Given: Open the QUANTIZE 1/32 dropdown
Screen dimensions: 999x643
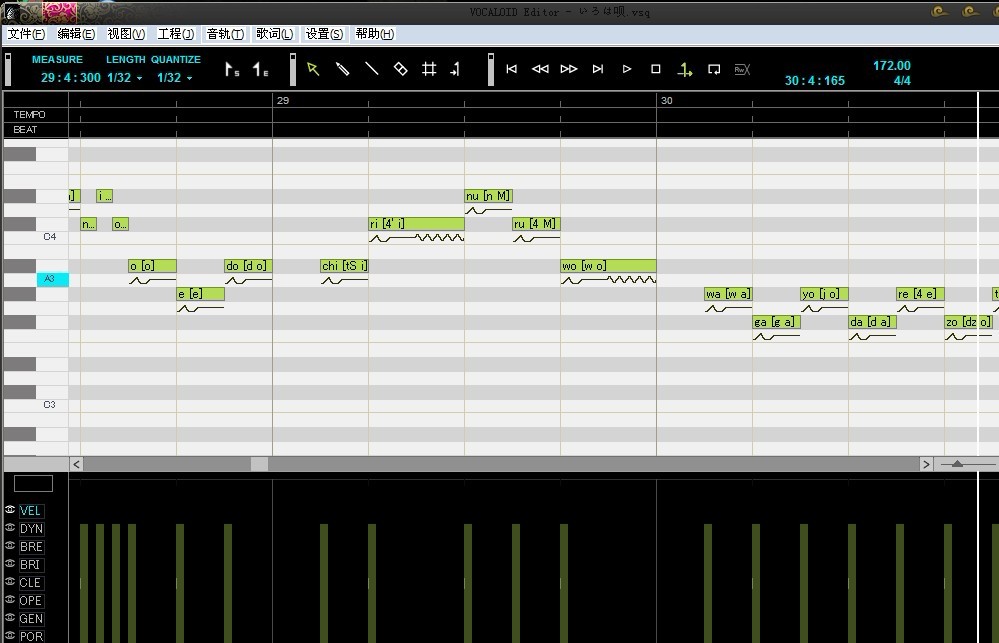Looking at the screenshot, I should (x=175, y=78).
